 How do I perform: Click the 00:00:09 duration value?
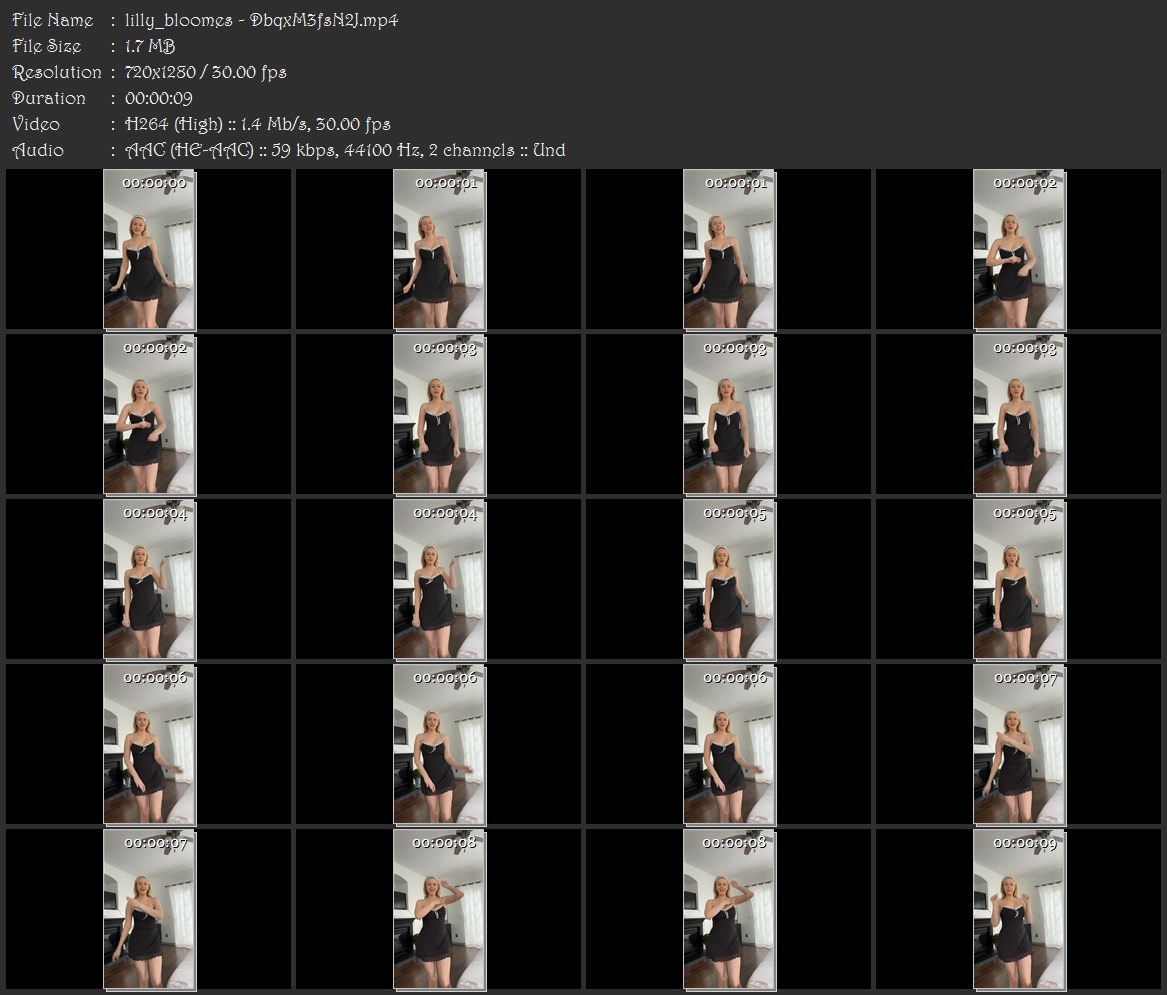coord(159,98)
